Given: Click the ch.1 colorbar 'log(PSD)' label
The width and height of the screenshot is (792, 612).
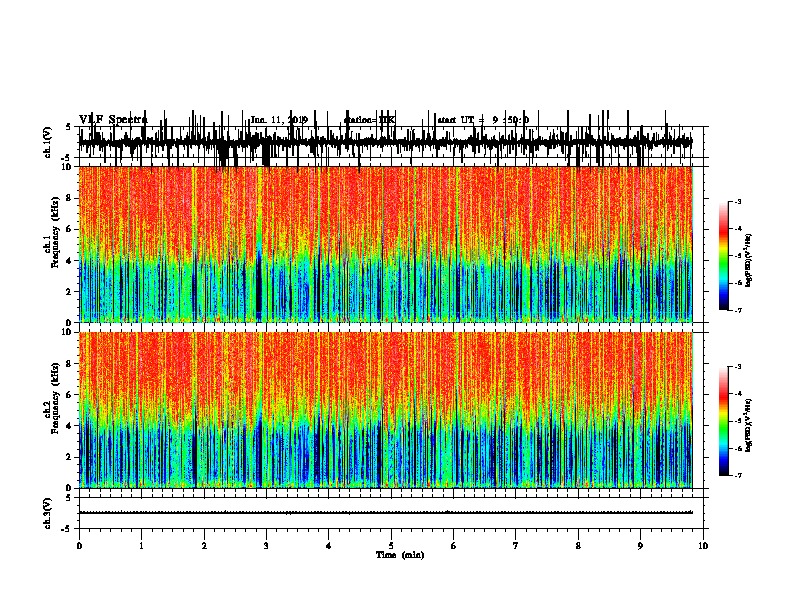Looking at the screenshot, I should click(748, 260).
